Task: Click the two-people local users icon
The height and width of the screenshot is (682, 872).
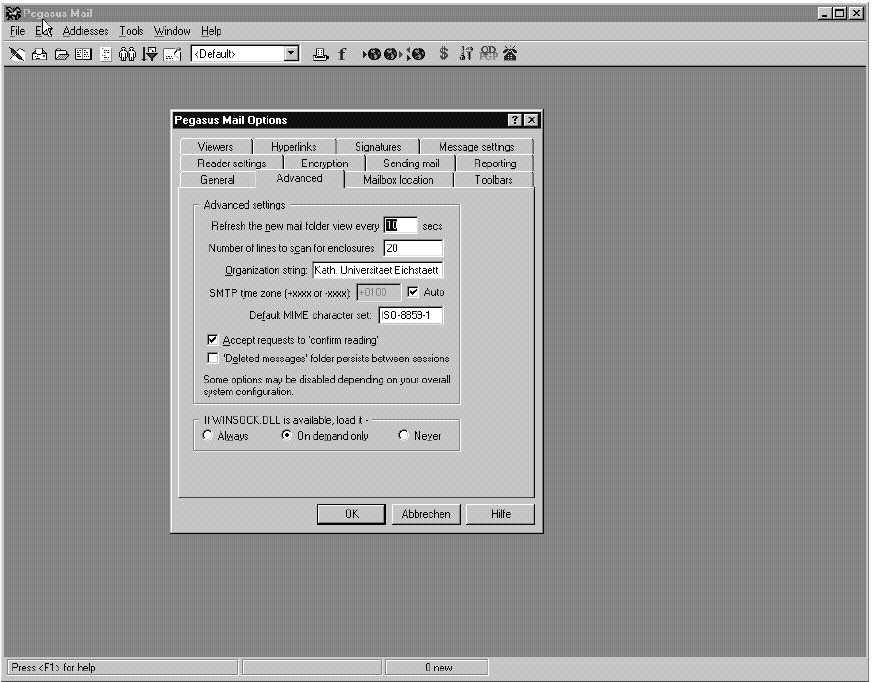Action: coord(127,54)
